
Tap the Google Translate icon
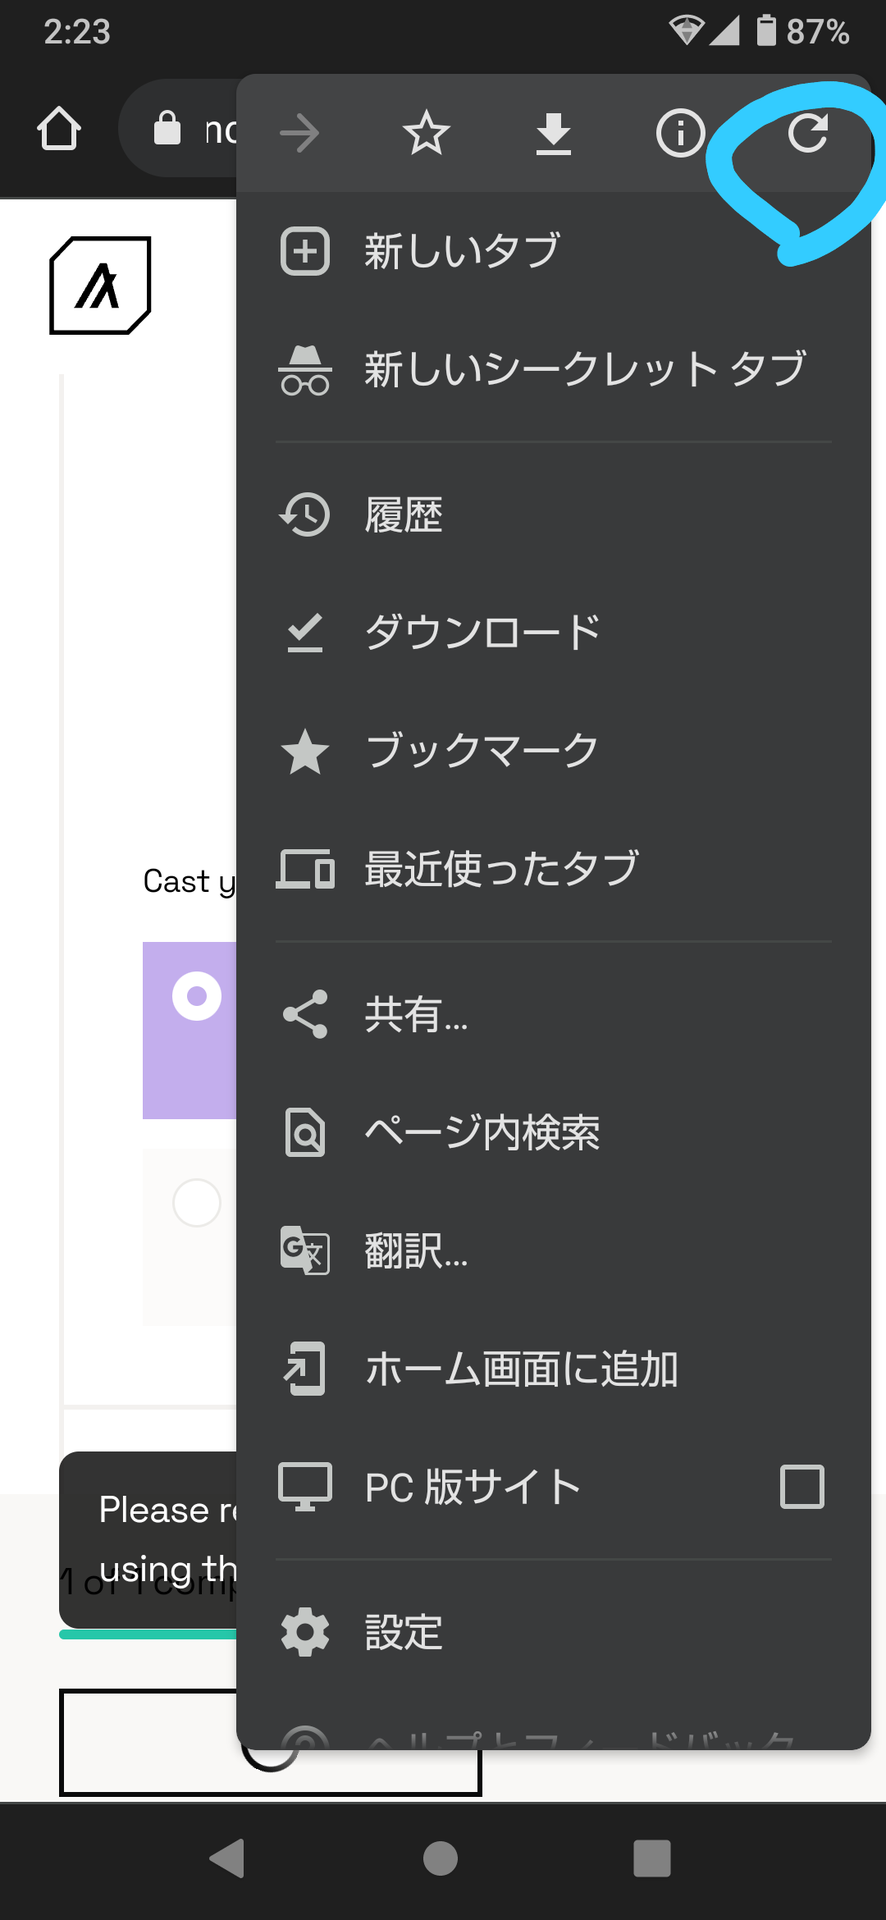tap(305, 1250)
